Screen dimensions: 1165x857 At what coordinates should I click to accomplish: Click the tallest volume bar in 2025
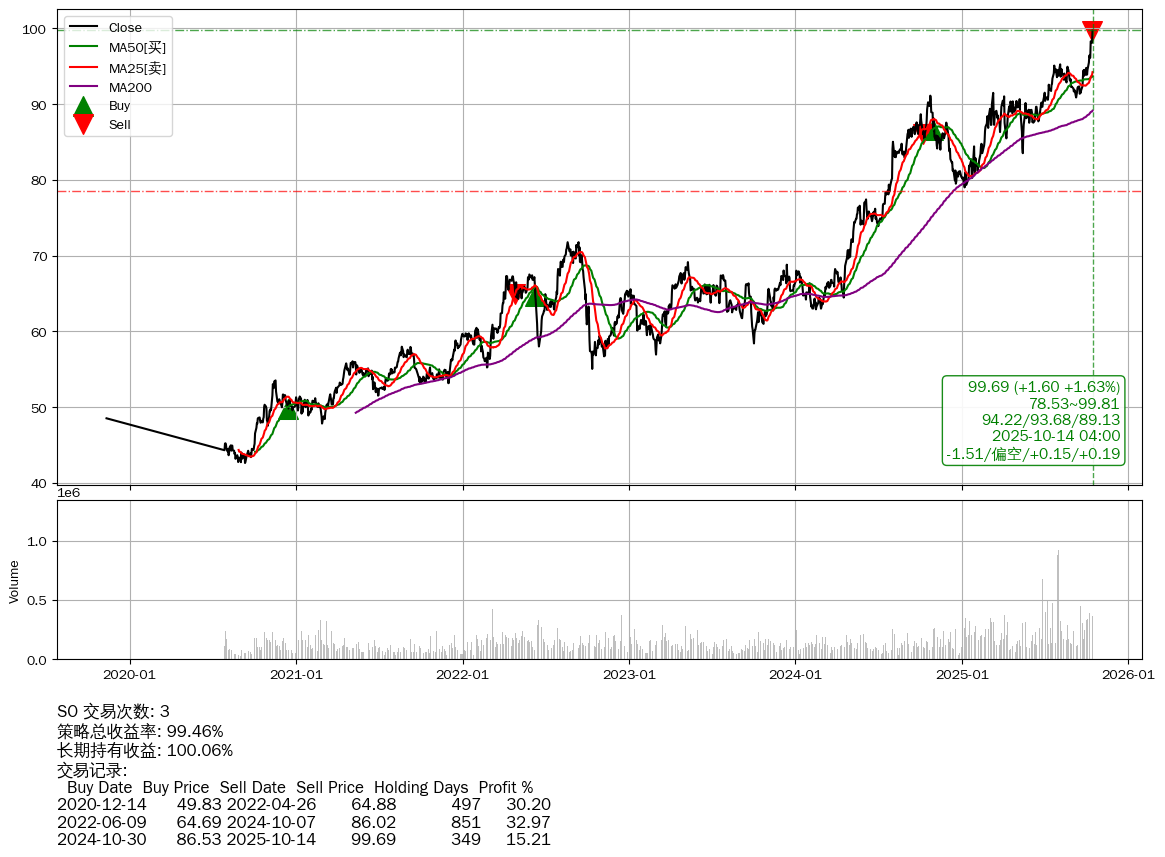[1058, 605]
